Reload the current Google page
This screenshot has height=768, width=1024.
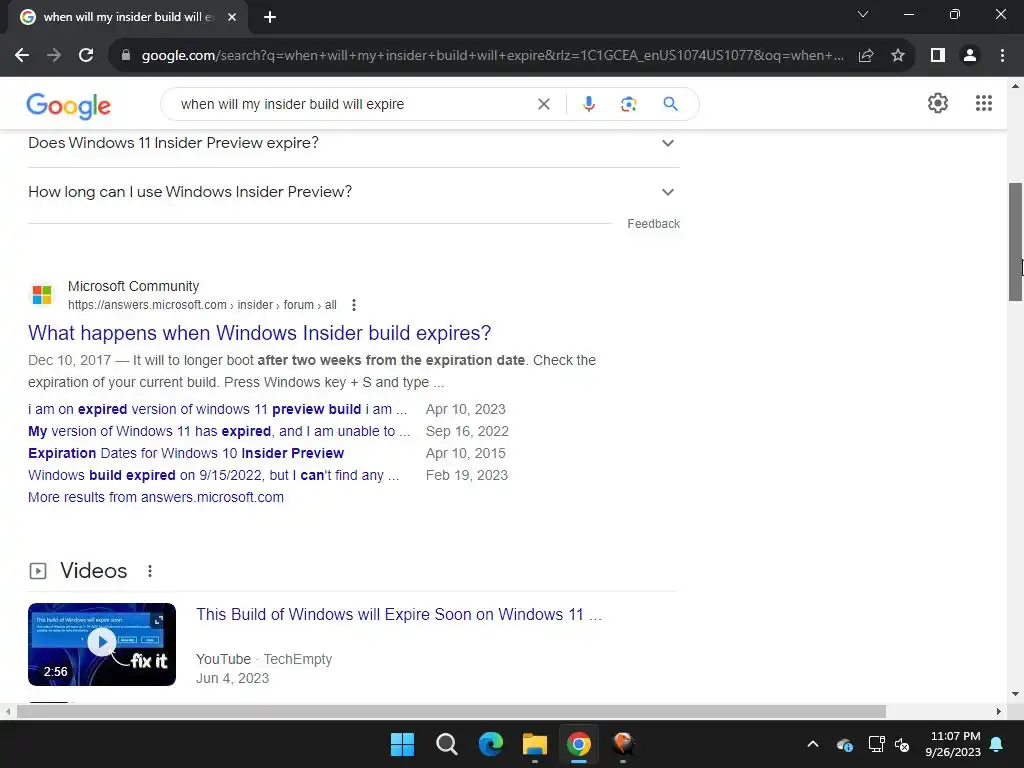pos(86,56)
